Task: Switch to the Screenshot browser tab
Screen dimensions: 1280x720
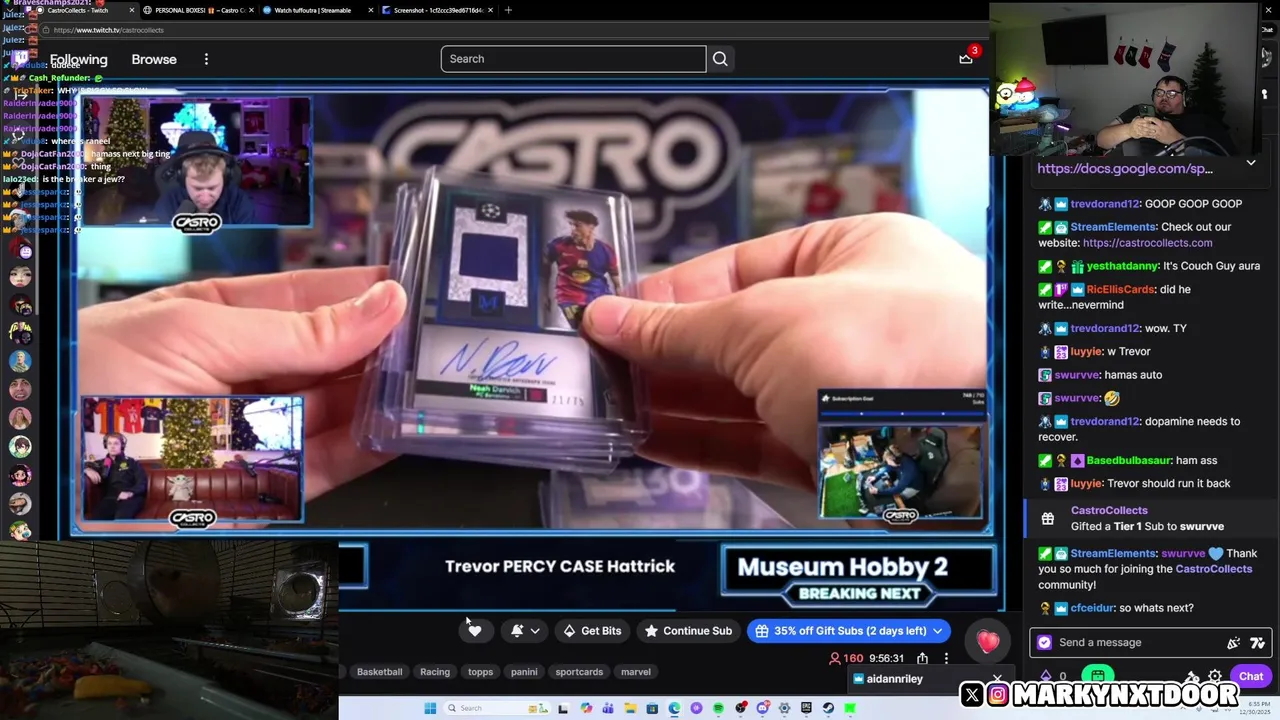Action: point(437,10)
